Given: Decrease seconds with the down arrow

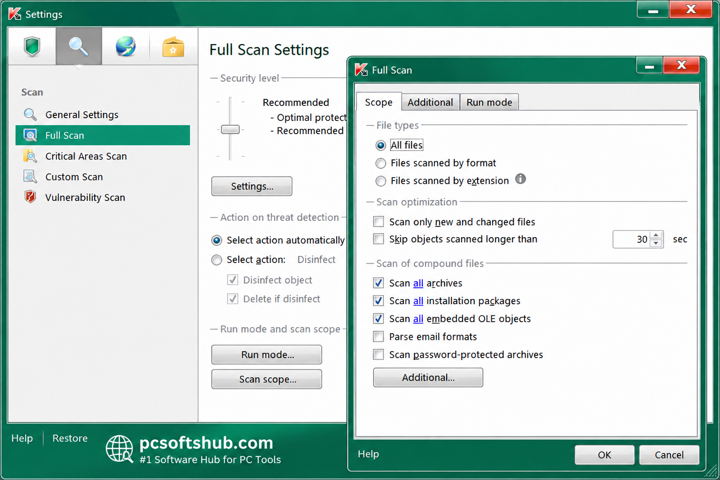Looking at the screenshot, I should pyautogui.click(x=656, y=243).
